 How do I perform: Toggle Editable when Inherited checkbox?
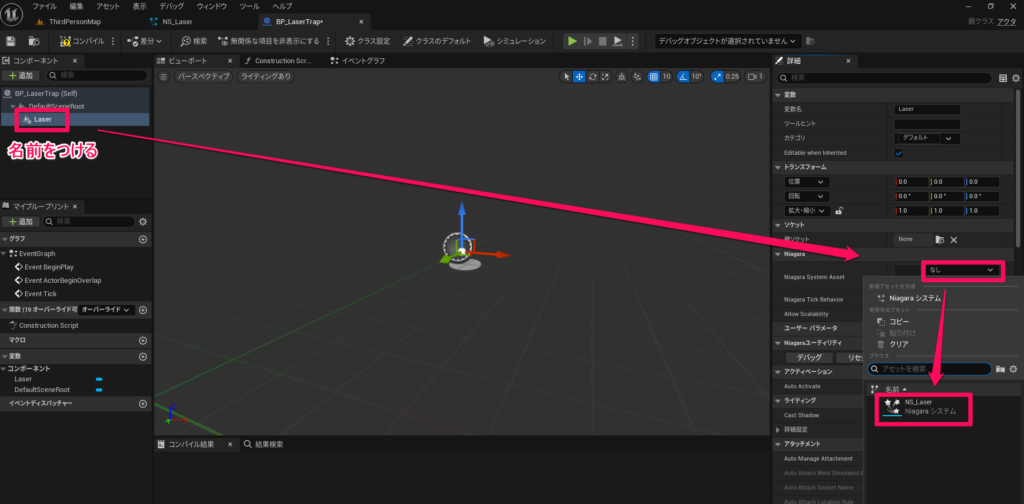(x=899, y=153)
